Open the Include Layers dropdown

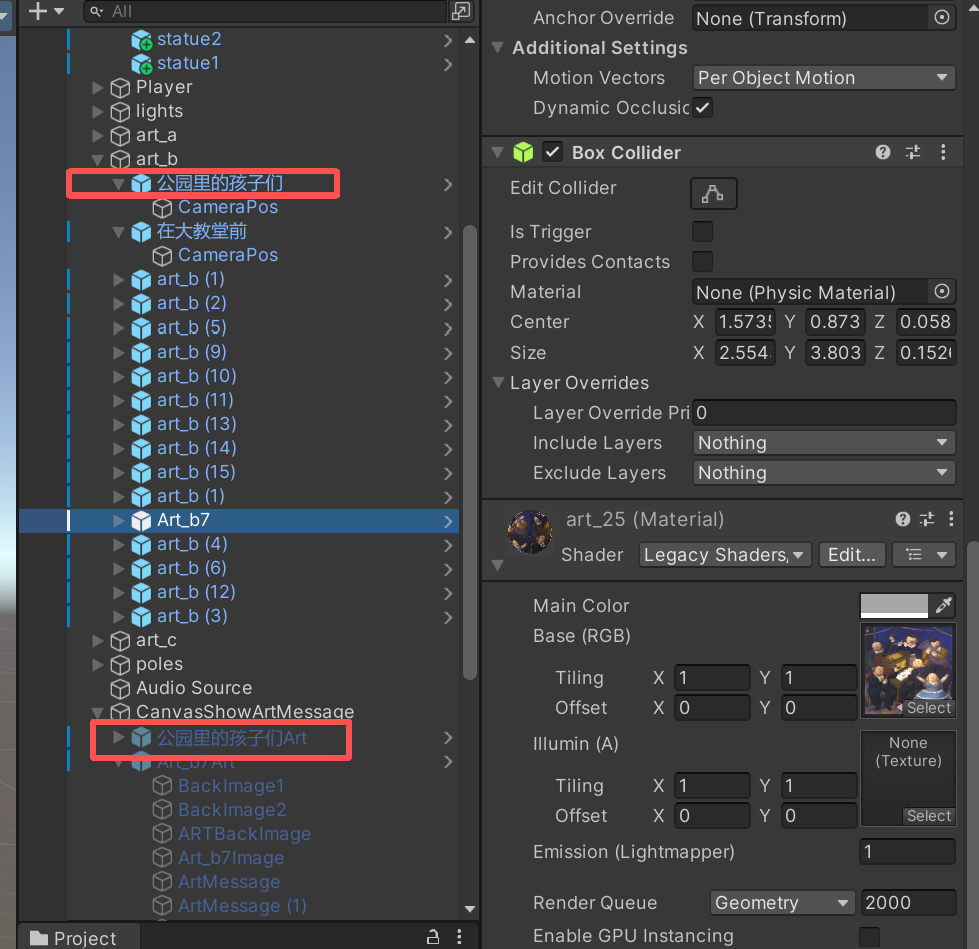tap(824, 443)
